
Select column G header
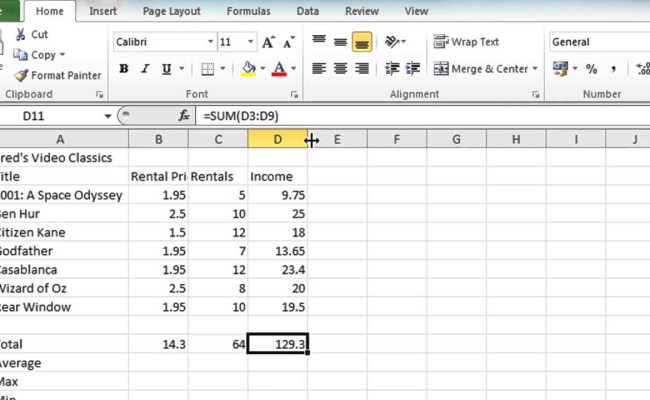456,140
